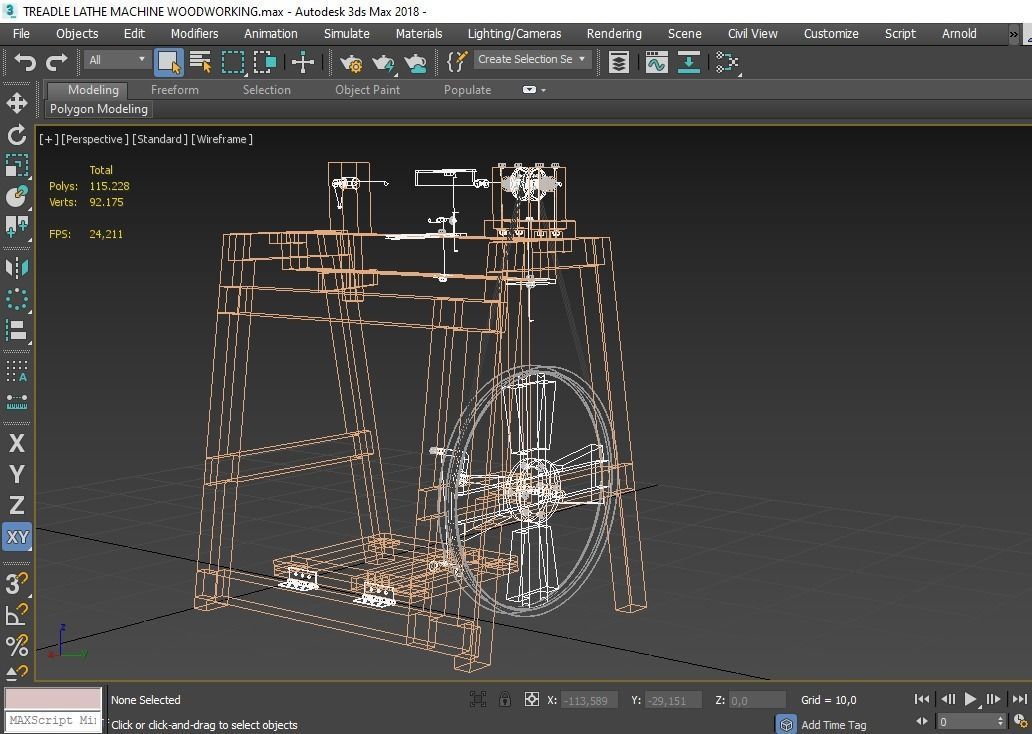Toggle the Select Object tool
Screen dimensions: 1032x734
click(168, 62)
